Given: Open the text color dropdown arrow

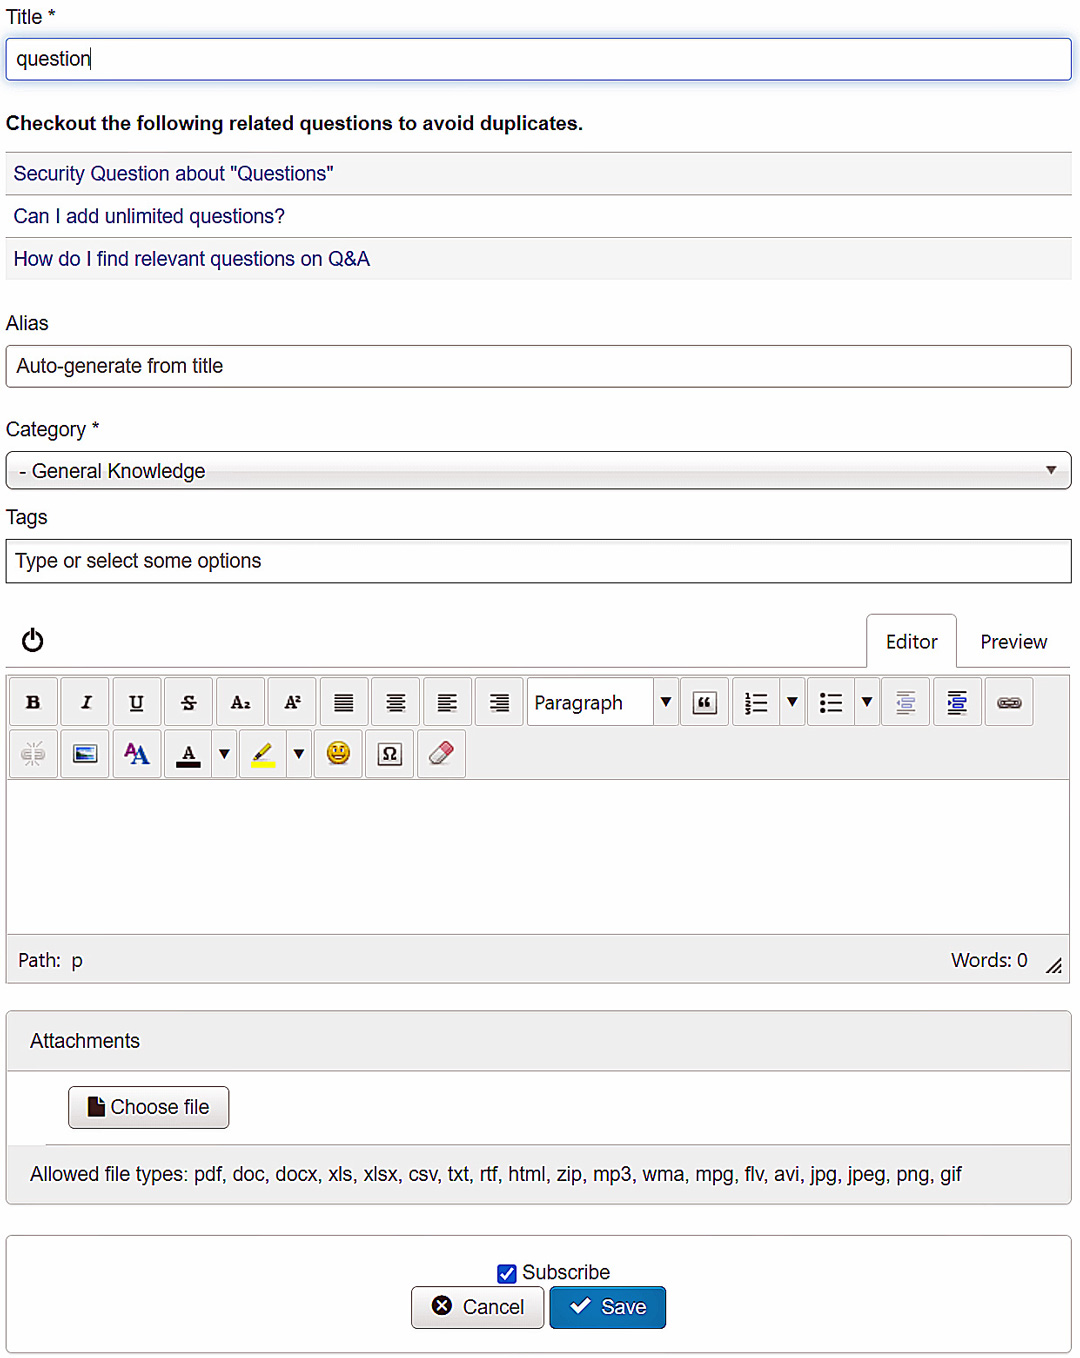Looking at the screenshot, I should [x=224, y=754].
